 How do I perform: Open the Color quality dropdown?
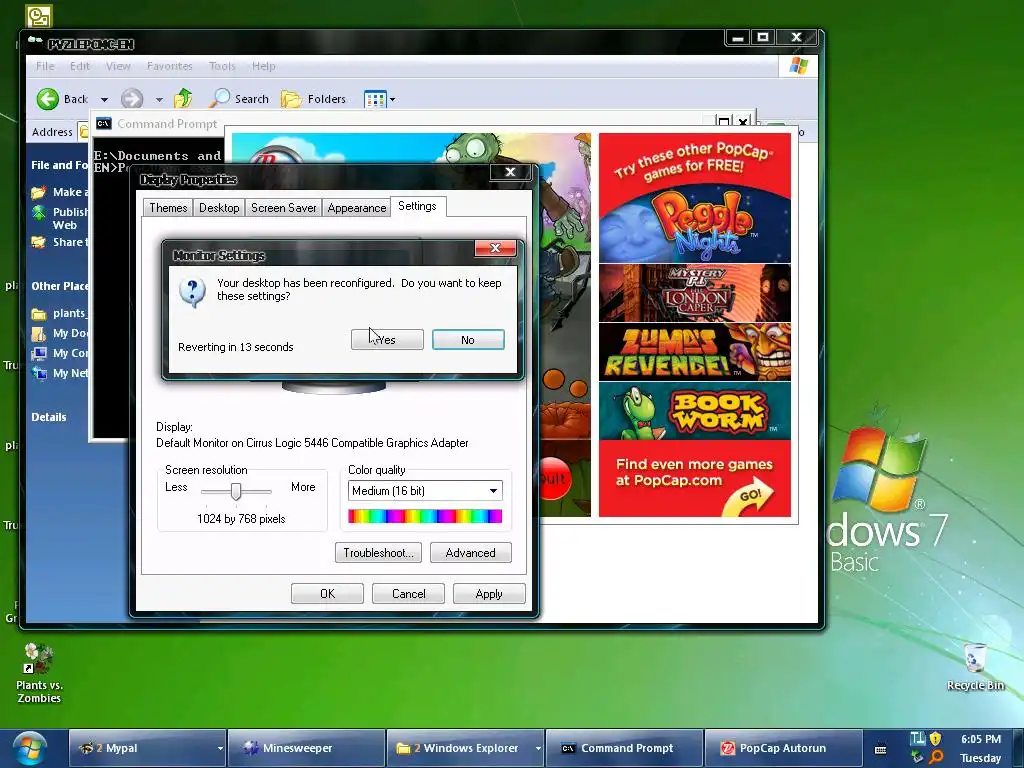[425, 490]
